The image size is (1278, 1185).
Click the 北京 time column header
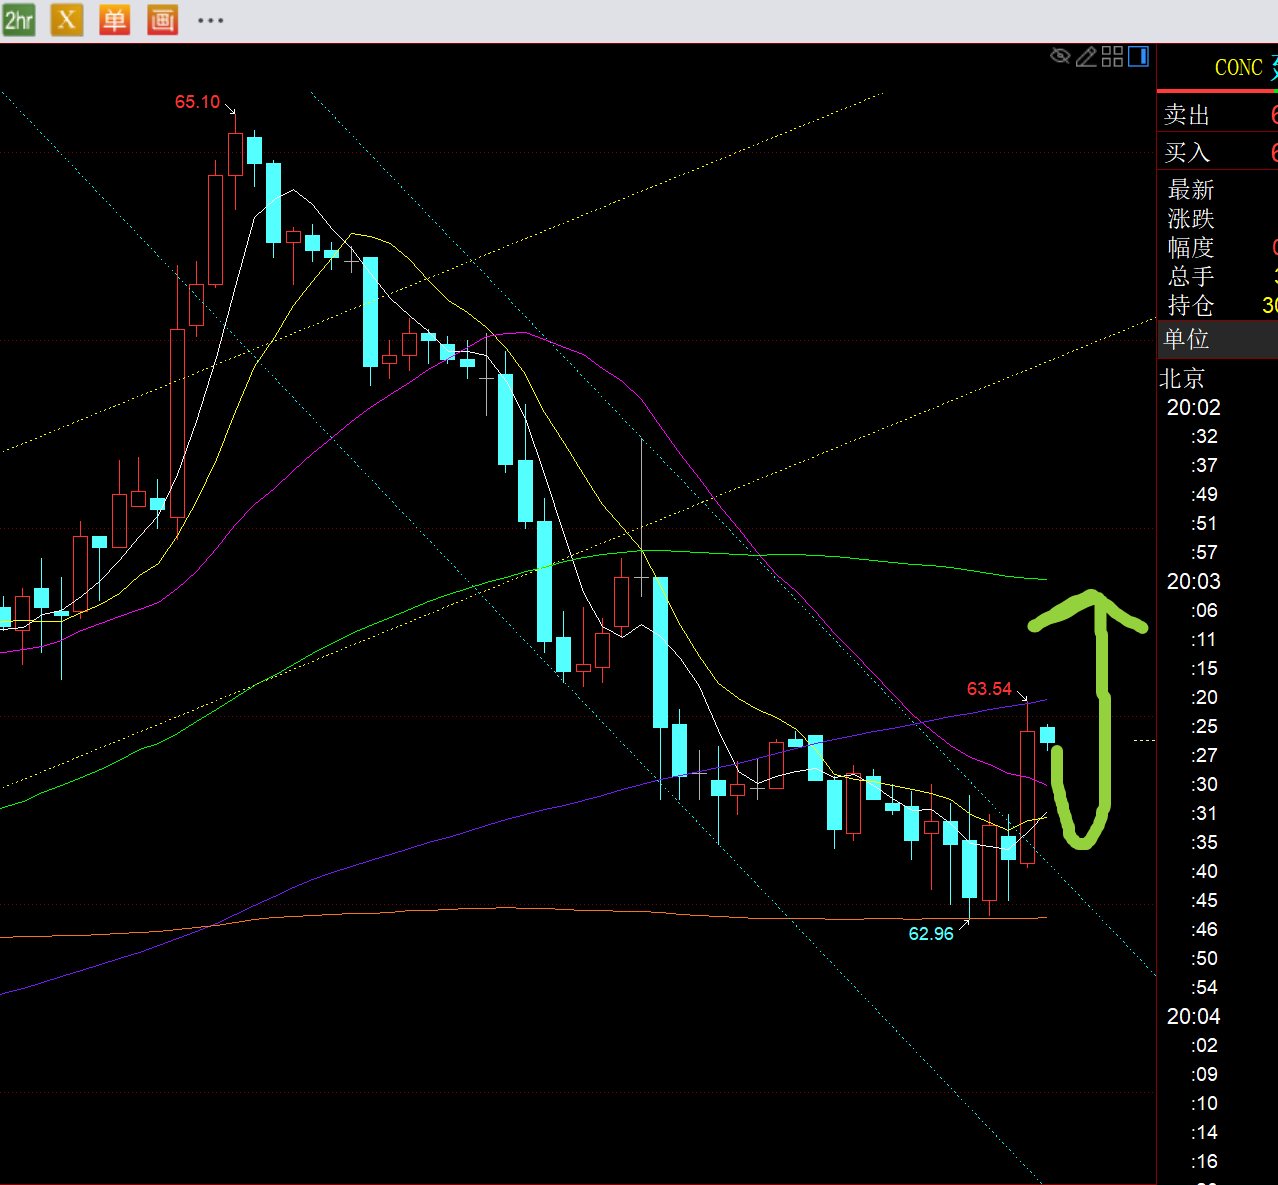(1182, 379)
